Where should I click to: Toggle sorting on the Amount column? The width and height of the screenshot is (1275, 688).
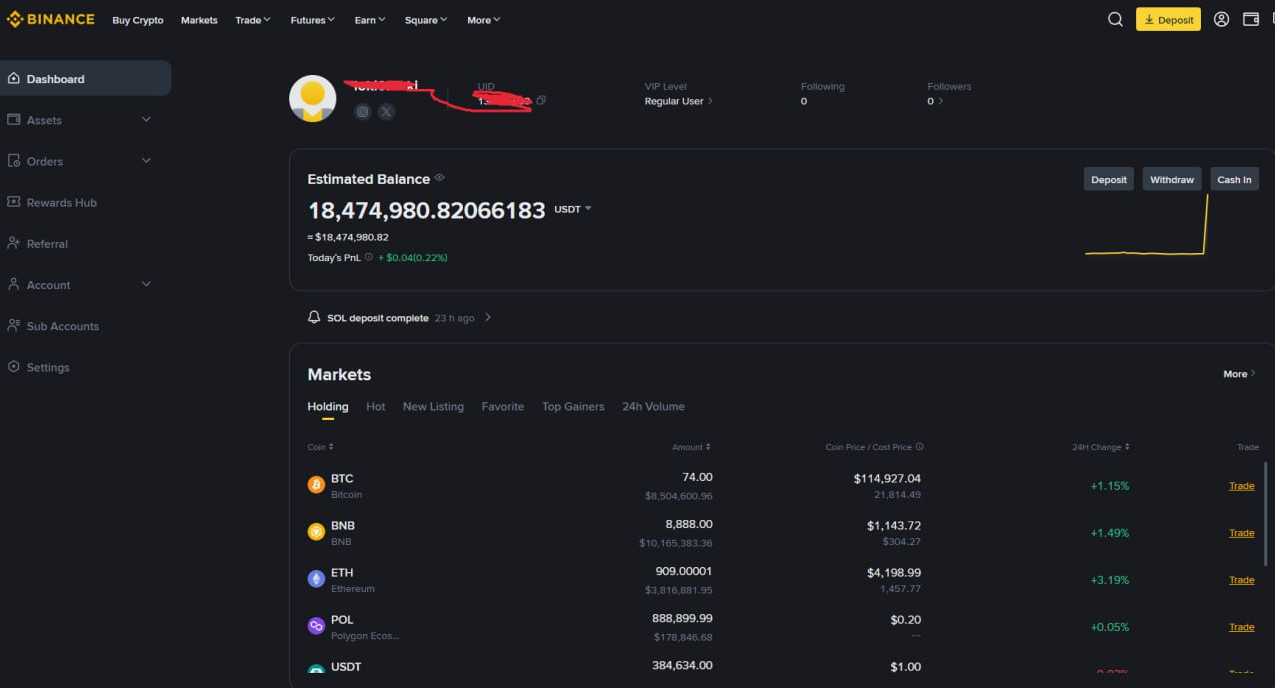(x=706, y=447)
